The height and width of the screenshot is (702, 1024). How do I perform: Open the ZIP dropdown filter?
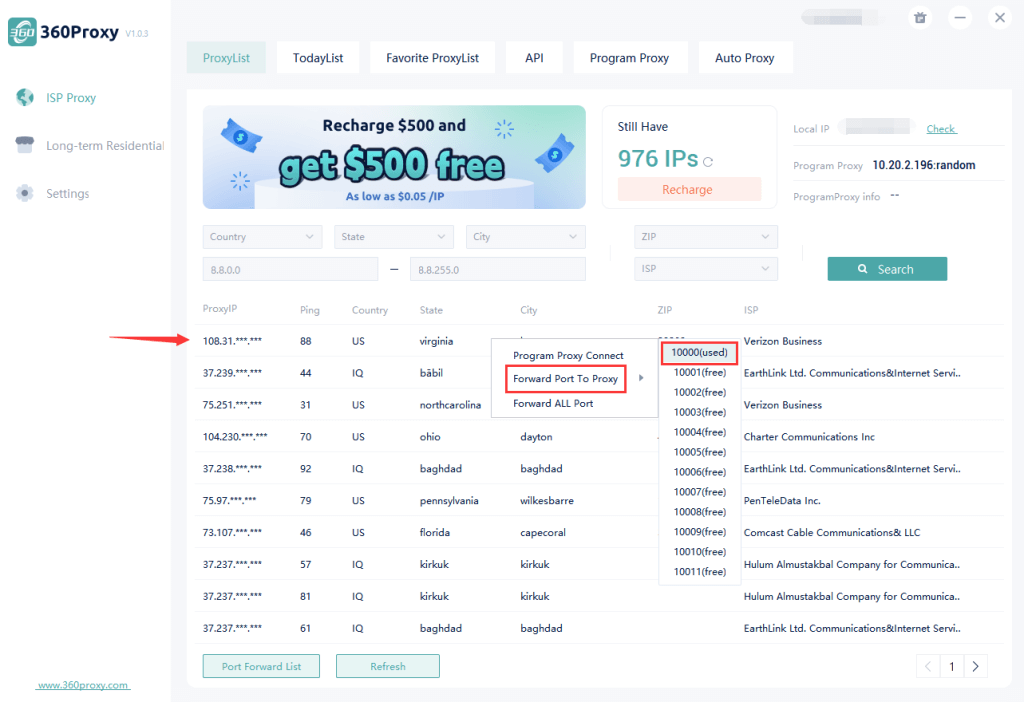coord(705,236)
